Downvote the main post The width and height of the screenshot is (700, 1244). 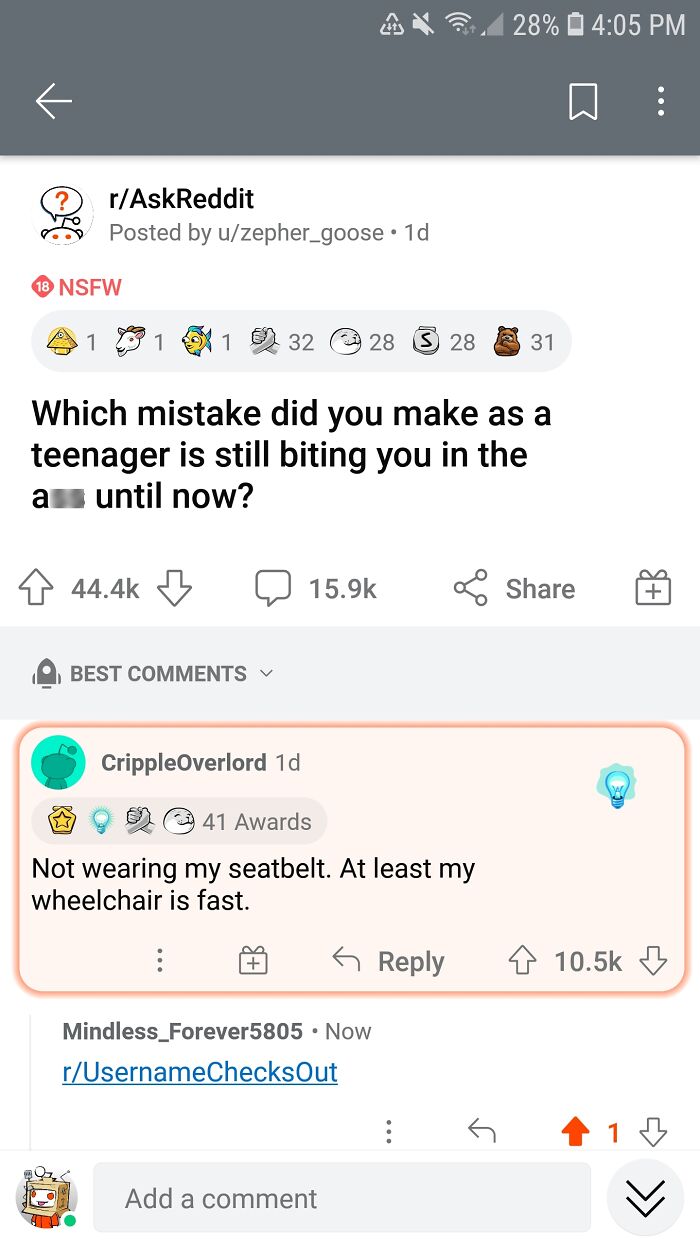click(174, 588)
